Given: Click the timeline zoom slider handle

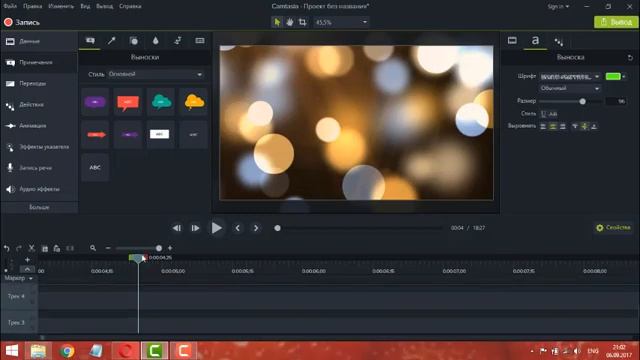Looking at the screenshot, I should [x=159, y=248].
